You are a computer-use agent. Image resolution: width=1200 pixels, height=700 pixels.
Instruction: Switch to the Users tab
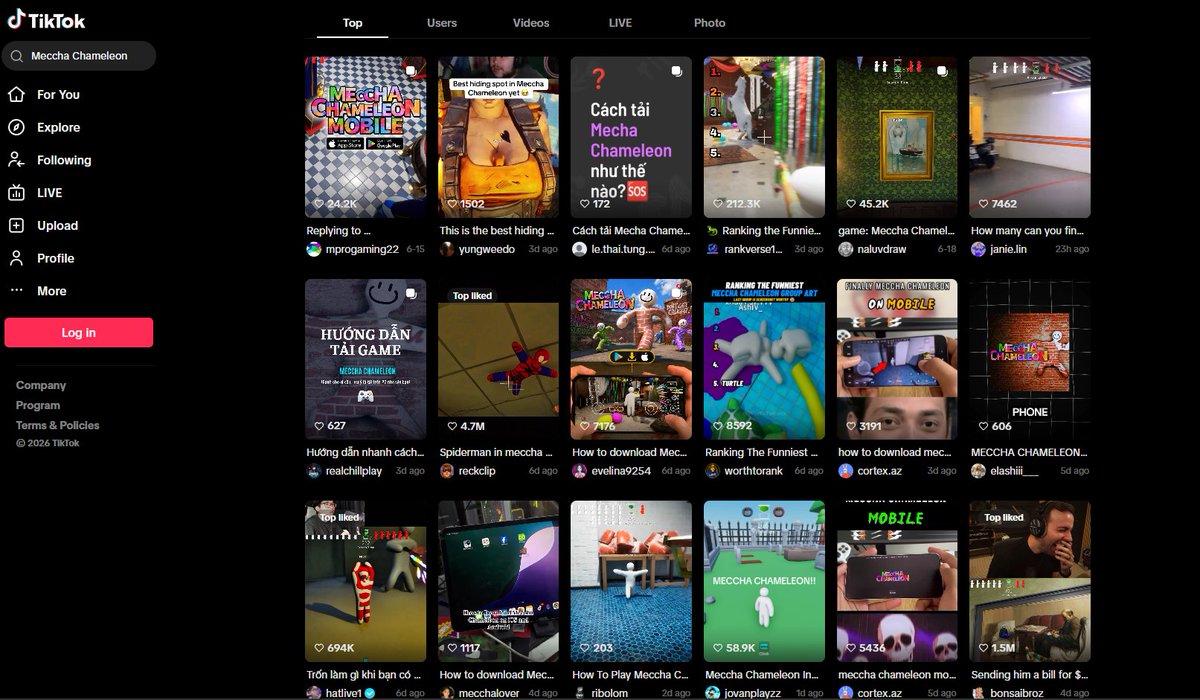[442, 23]
